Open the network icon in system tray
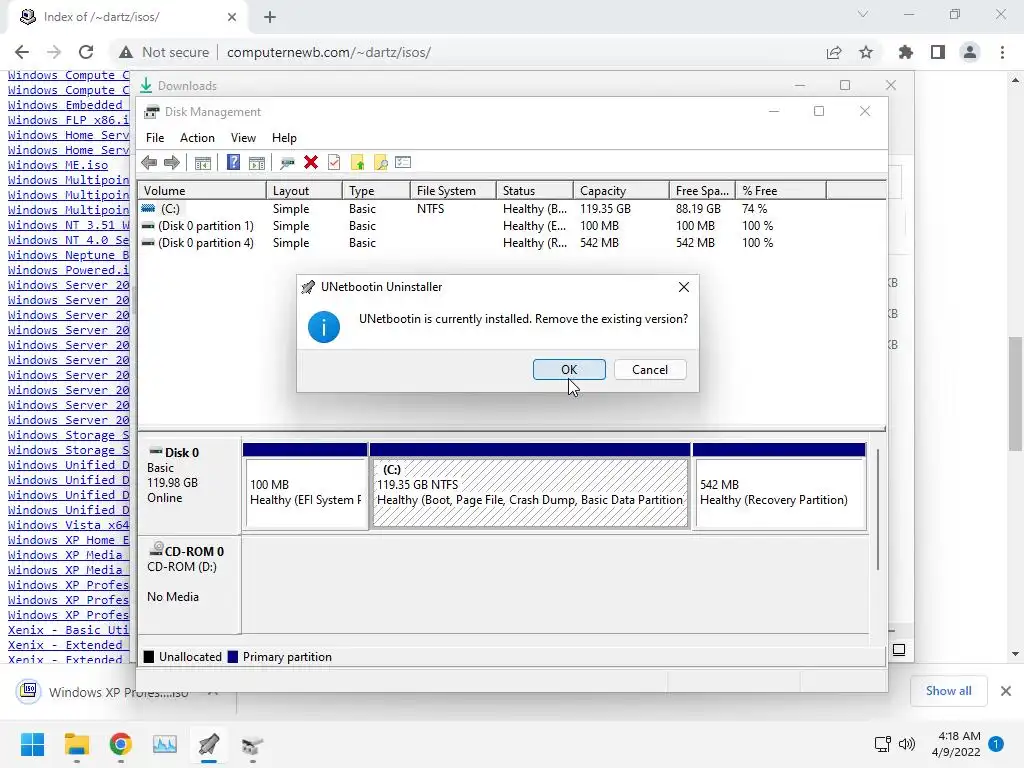This screenshot has height=768, width=1024. [x=882, y=744]
